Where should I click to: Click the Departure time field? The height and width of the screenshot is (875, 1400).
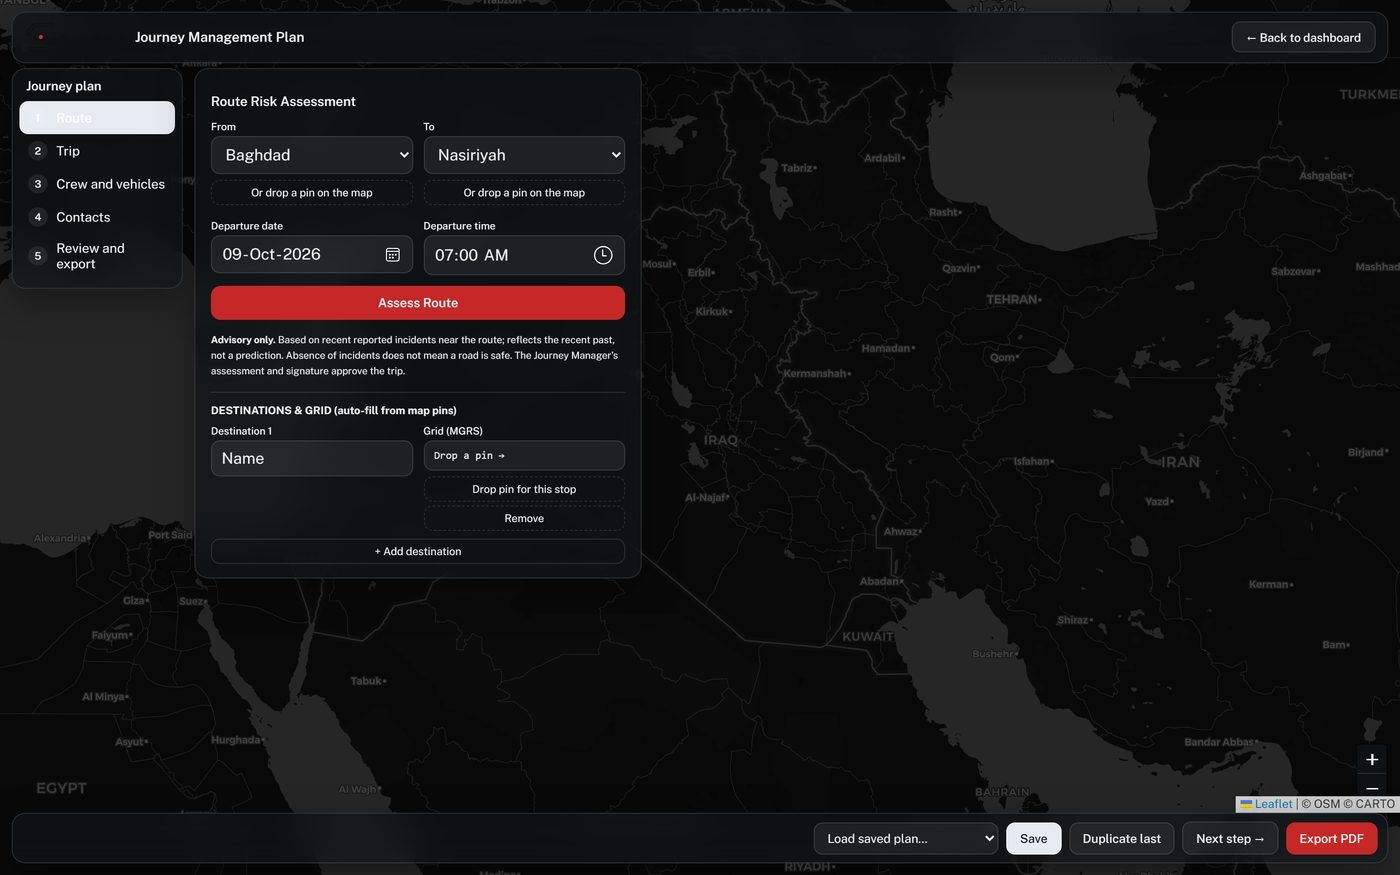pos(524,255)
